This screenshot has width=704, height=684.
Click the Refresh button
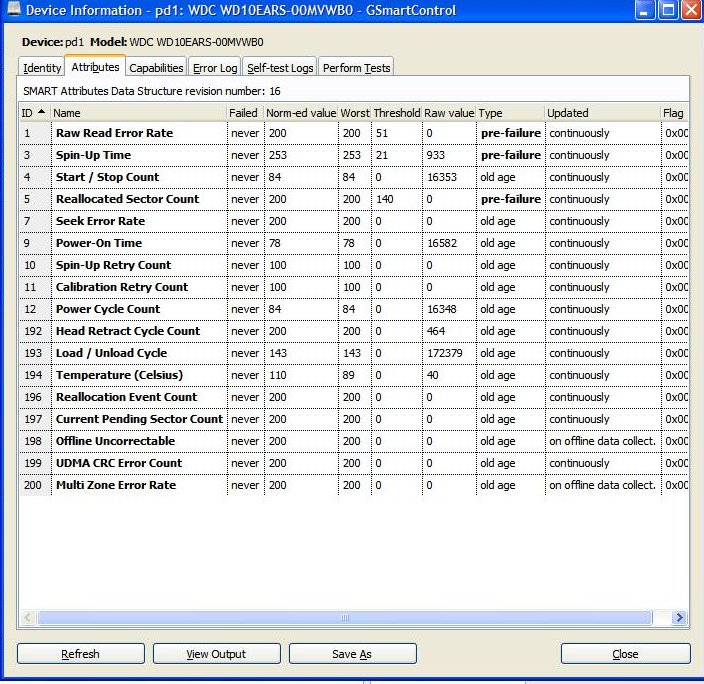point(81,654)
